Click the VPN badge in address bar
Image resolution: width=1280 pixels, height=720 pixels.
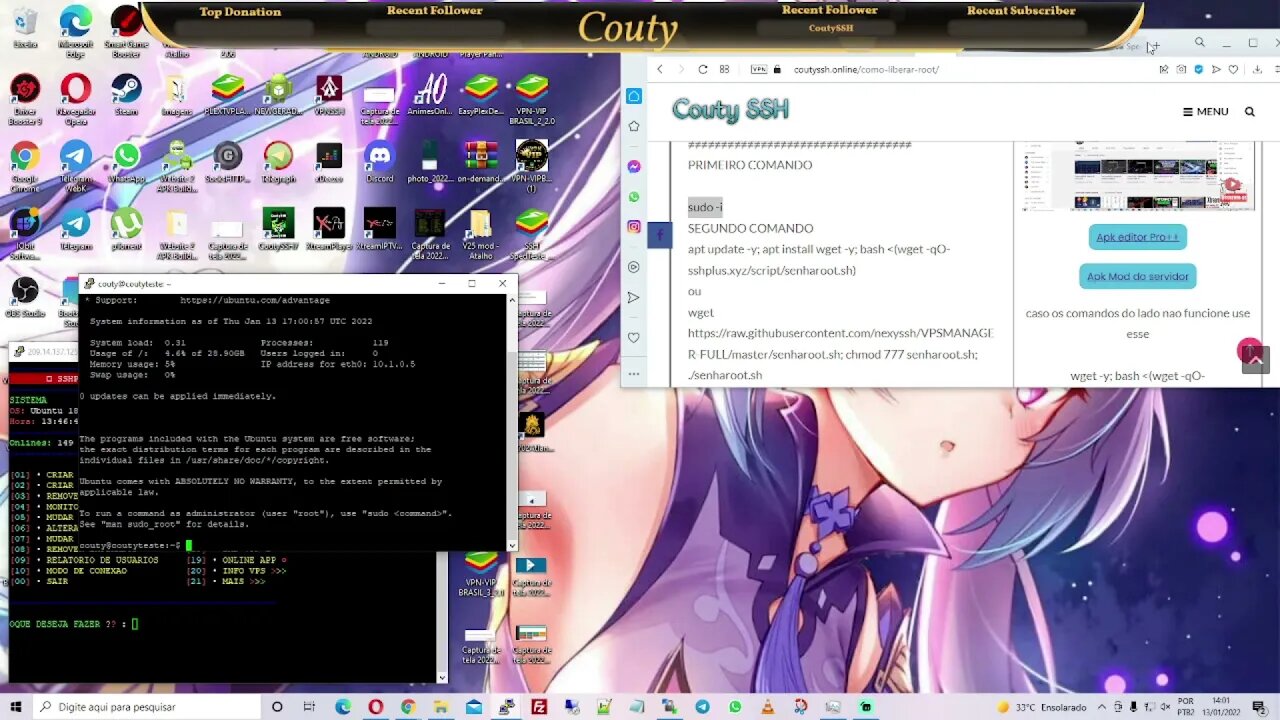758,69
